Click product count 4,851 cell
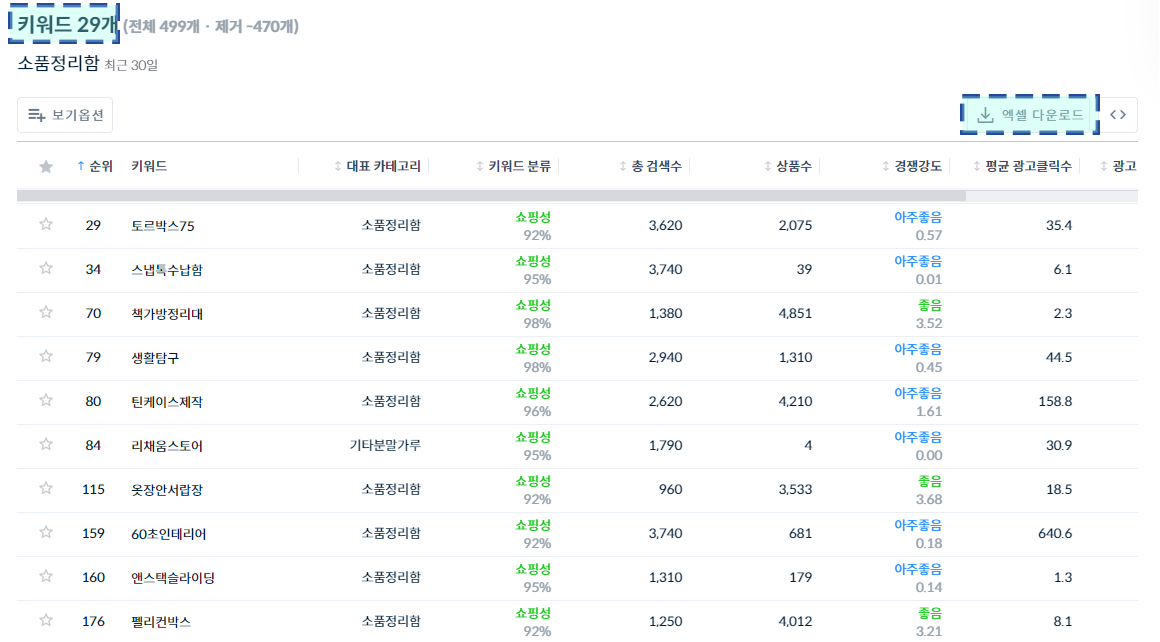 795,314
